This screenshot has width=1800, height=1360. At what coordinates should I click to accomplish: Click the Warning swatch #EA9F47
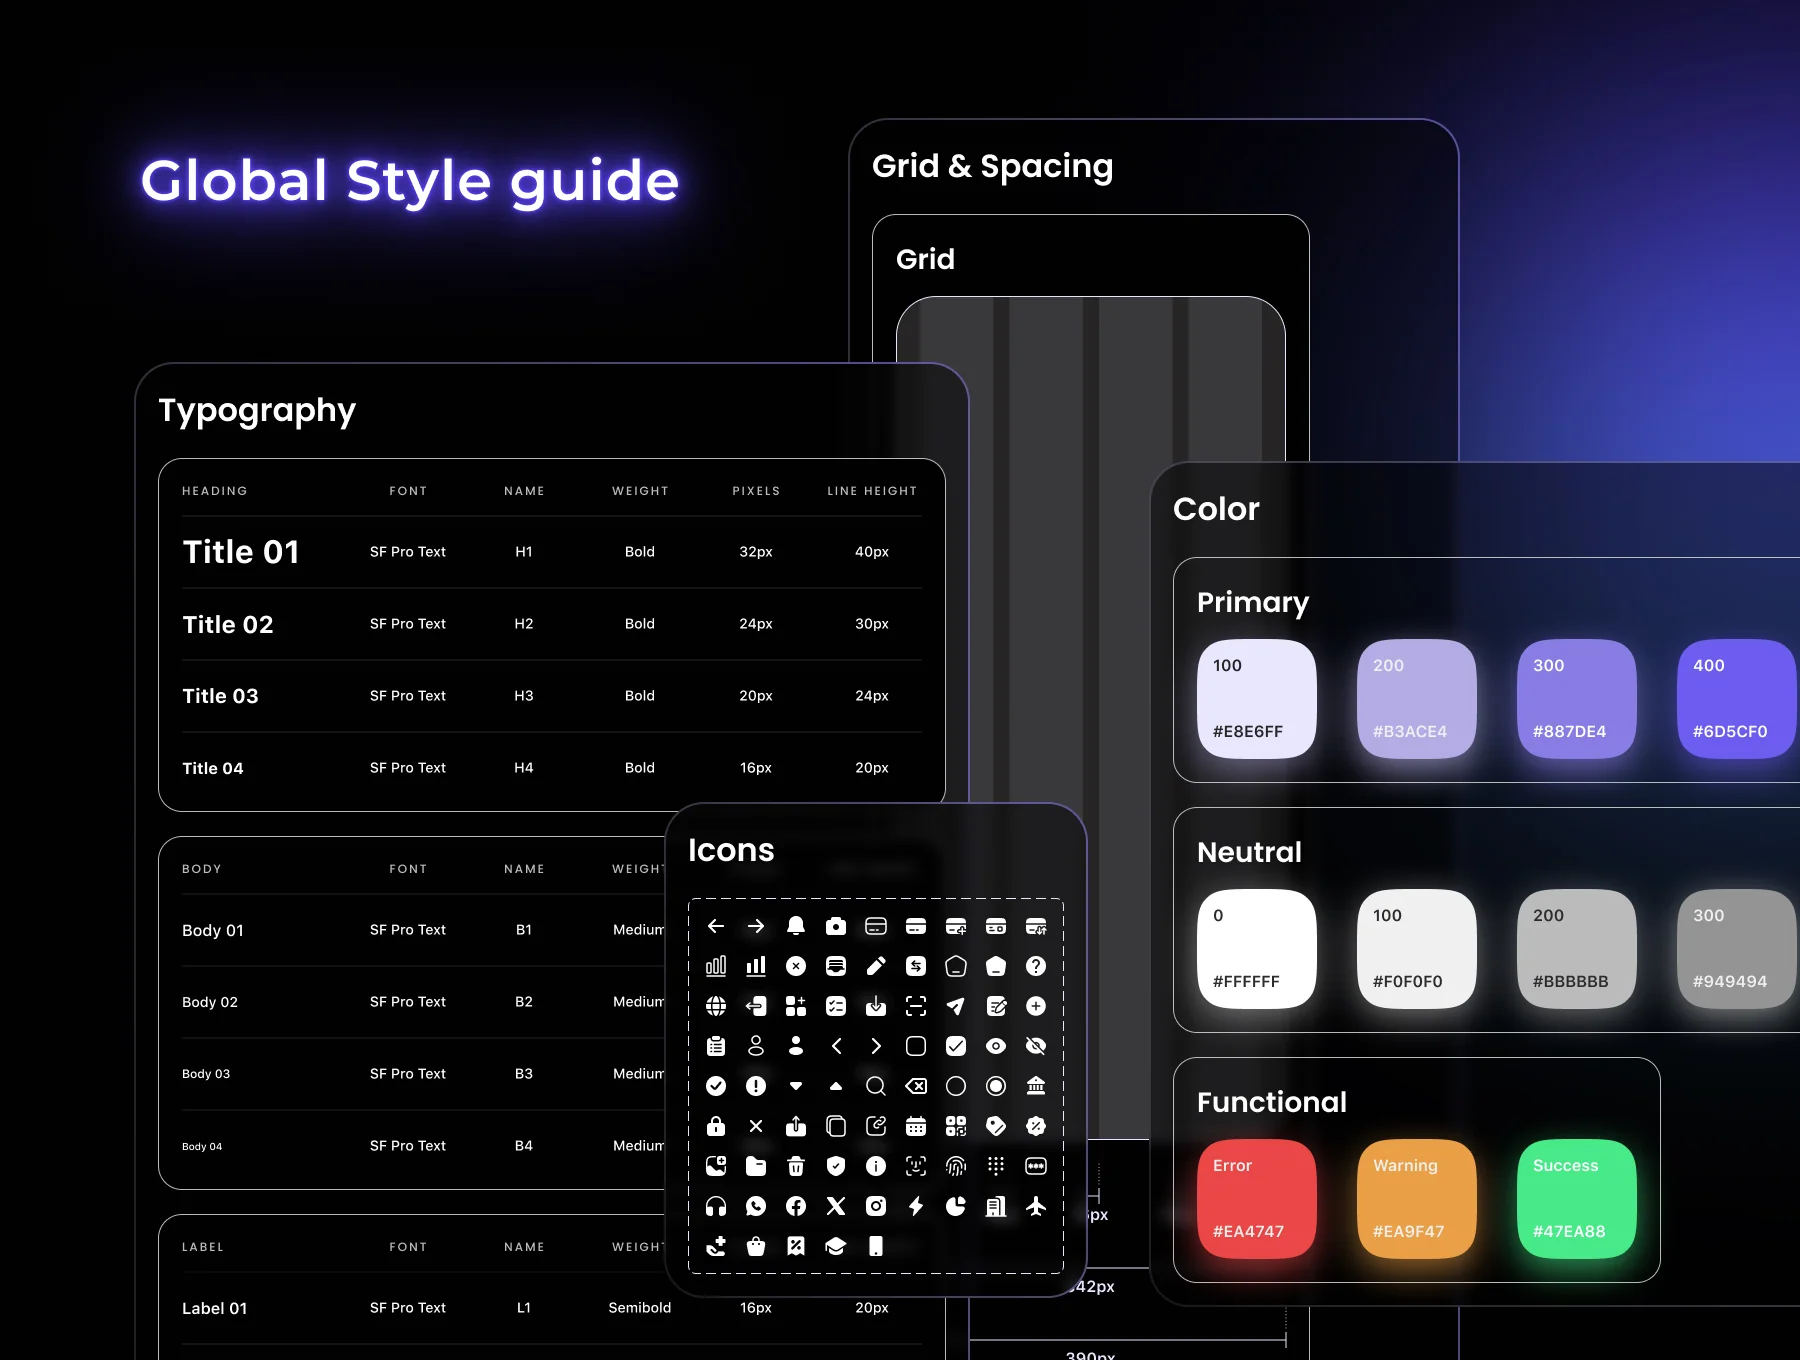pos(1417,1199)
